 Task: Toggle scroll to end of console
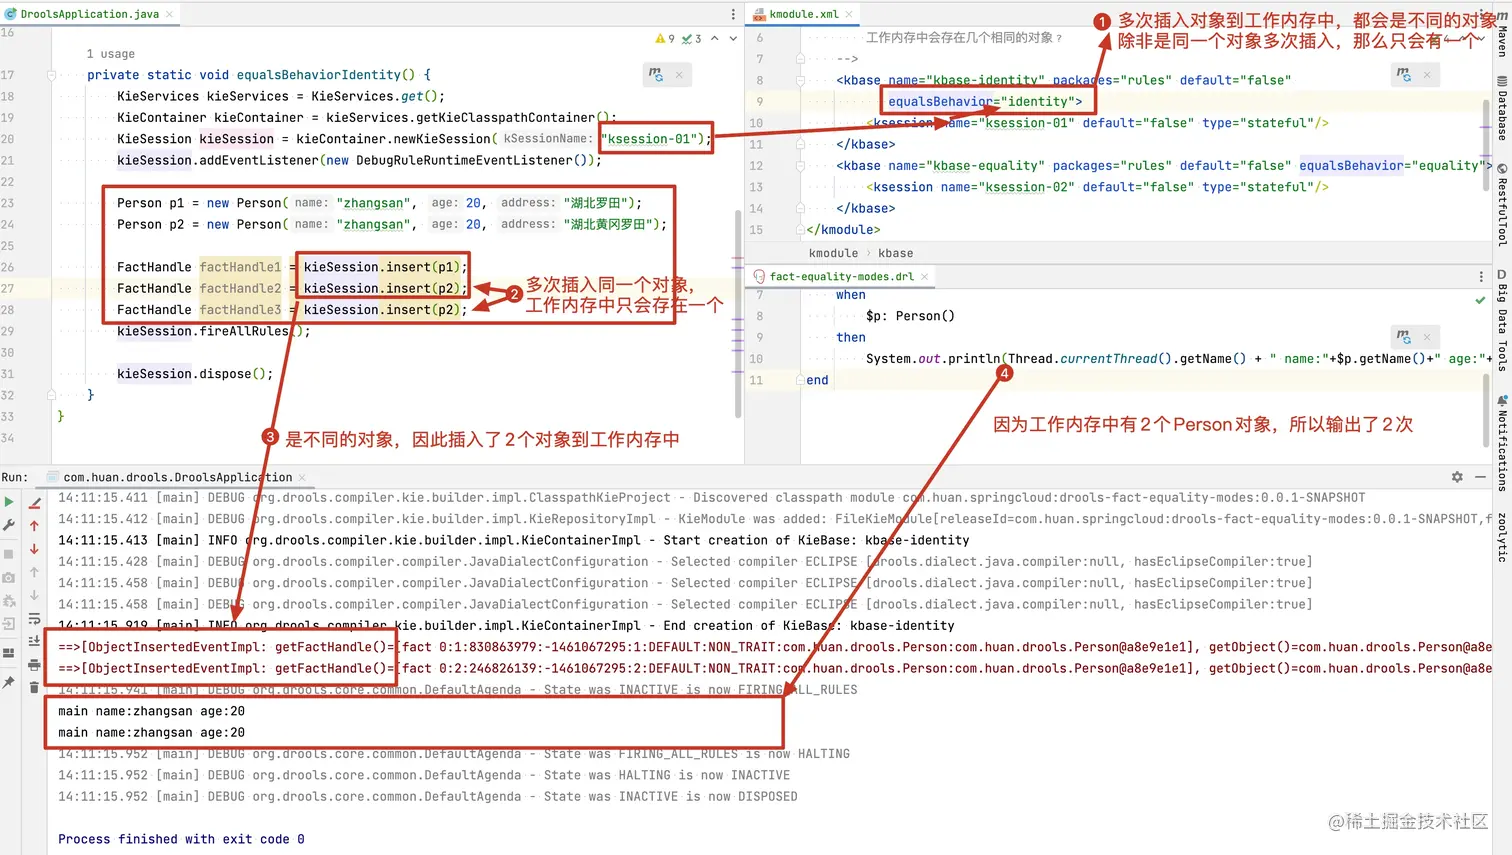pos(34,641)
